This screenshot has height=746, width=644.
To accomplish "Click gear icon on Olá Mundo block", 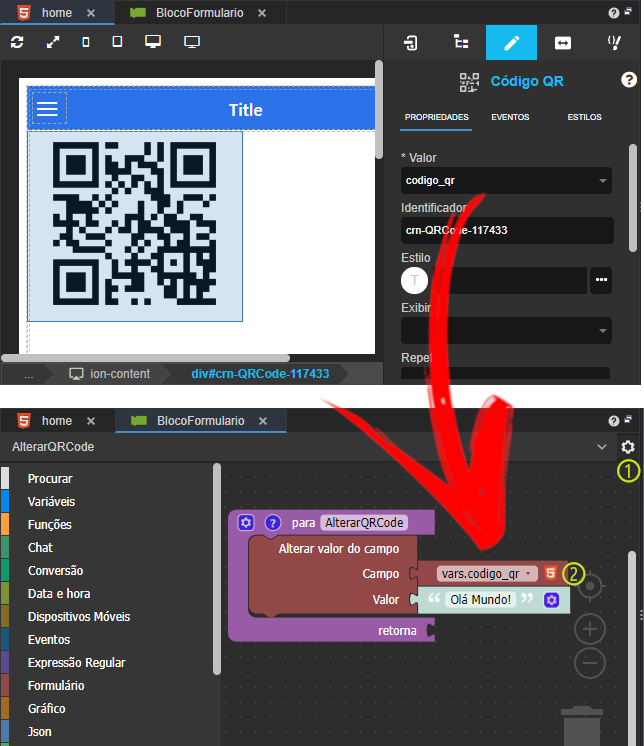I will 551,600.
